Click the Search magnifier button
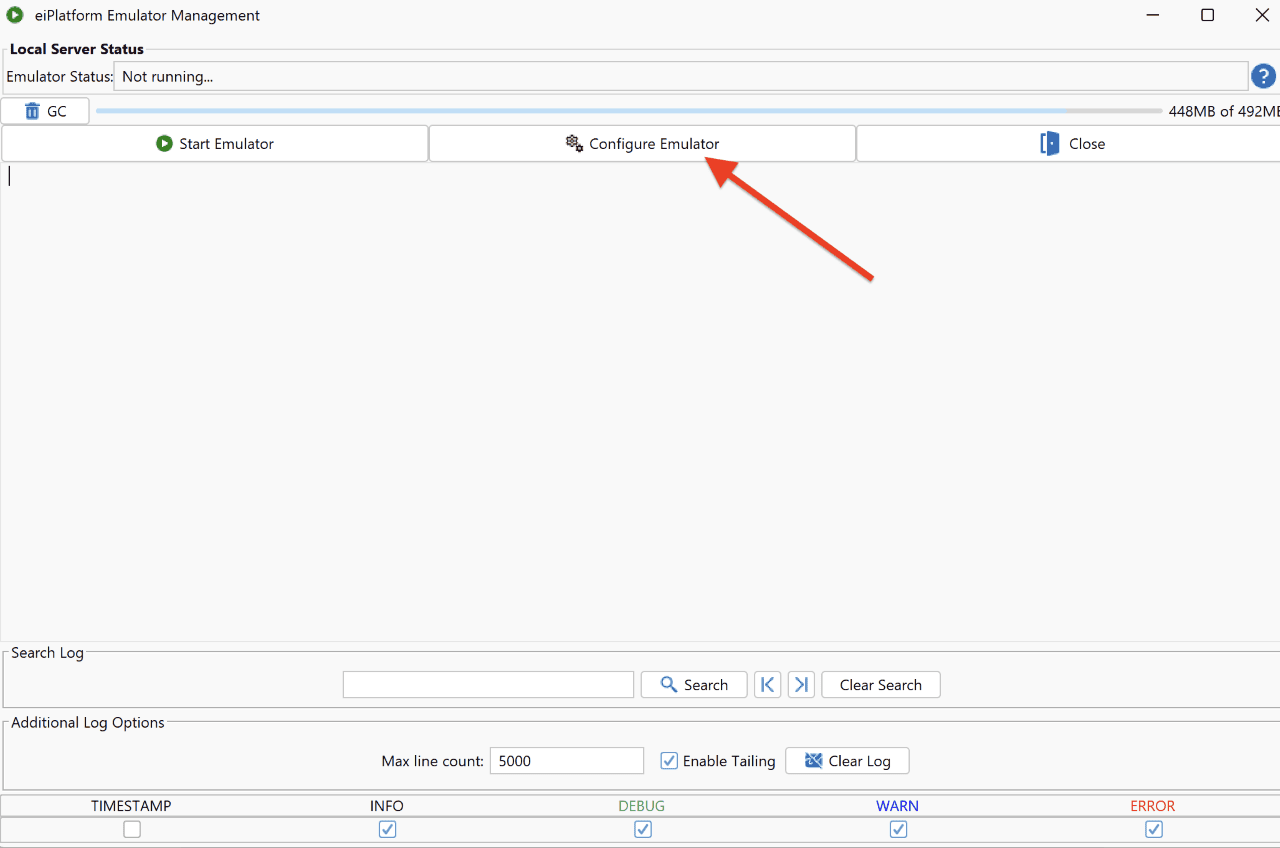Screen dimensions: 1280x848 point(694,685)
